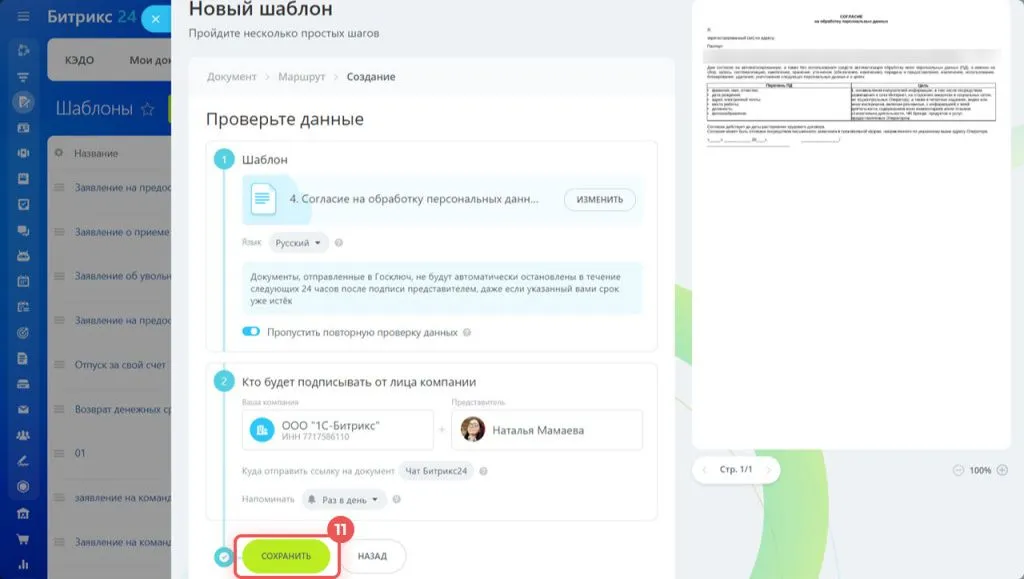Zoom out the document preview with minus icon
This screenshot has height=579, width=1024.
point(958,470)
